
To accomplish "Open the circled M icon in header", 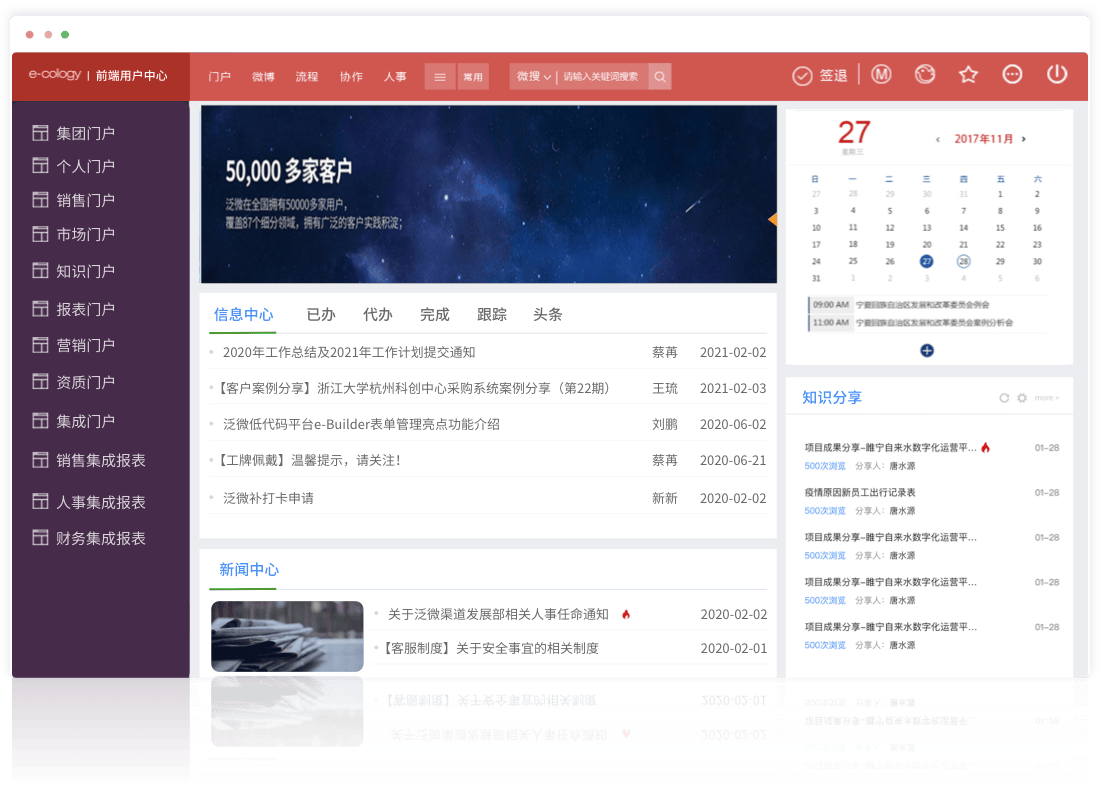I will click(x=880, y=75).
